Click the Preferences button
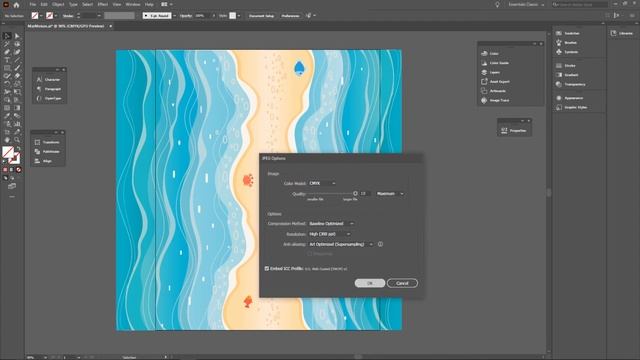The height and width of the screenshot is (360, 640). [x=290, y=16]
